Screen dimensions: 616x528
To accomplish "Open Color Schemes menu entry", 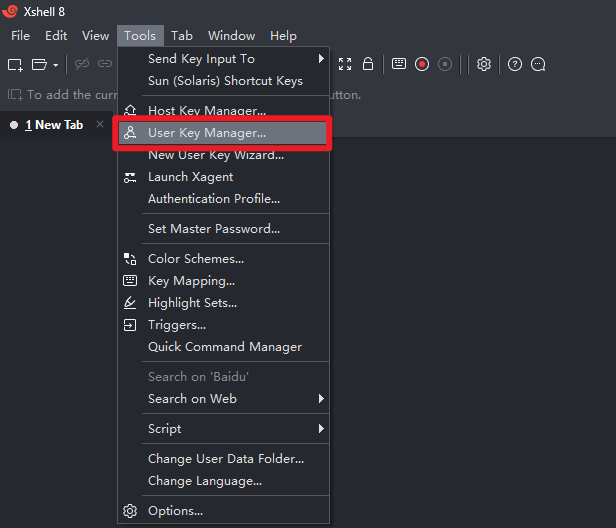I will (196, 259).
